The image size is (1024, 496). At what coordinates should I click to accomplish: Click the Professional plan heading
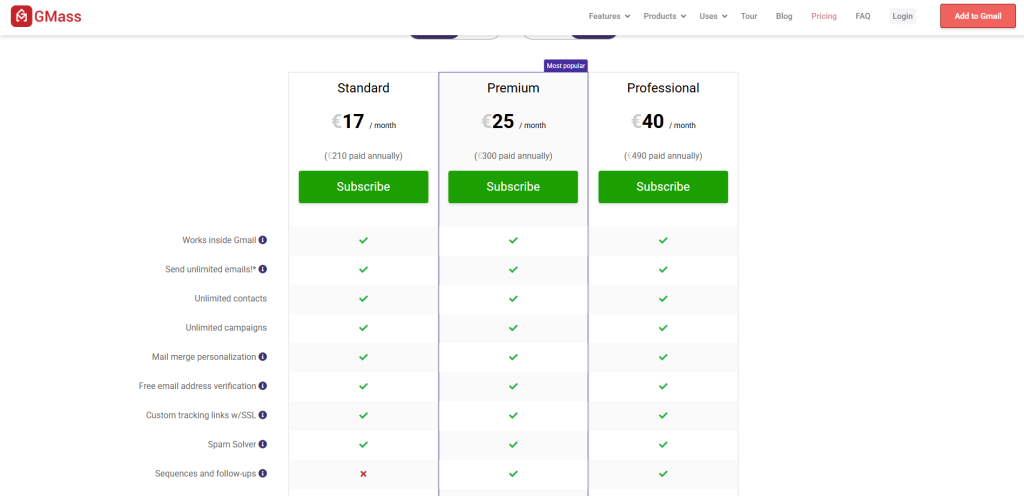click(663, 88)
